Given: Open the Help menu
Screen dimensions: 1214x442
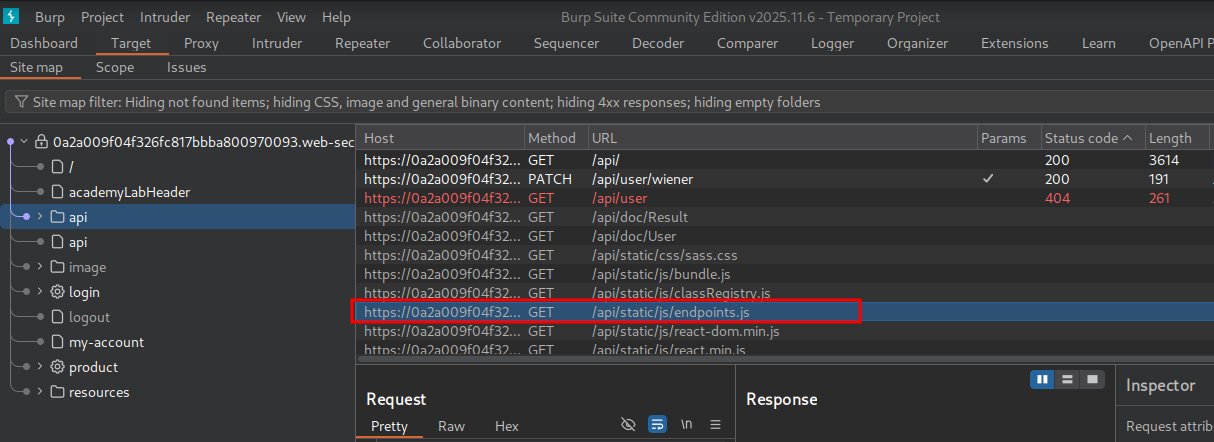Looking at the screenshot, I should tap(337, 17).
